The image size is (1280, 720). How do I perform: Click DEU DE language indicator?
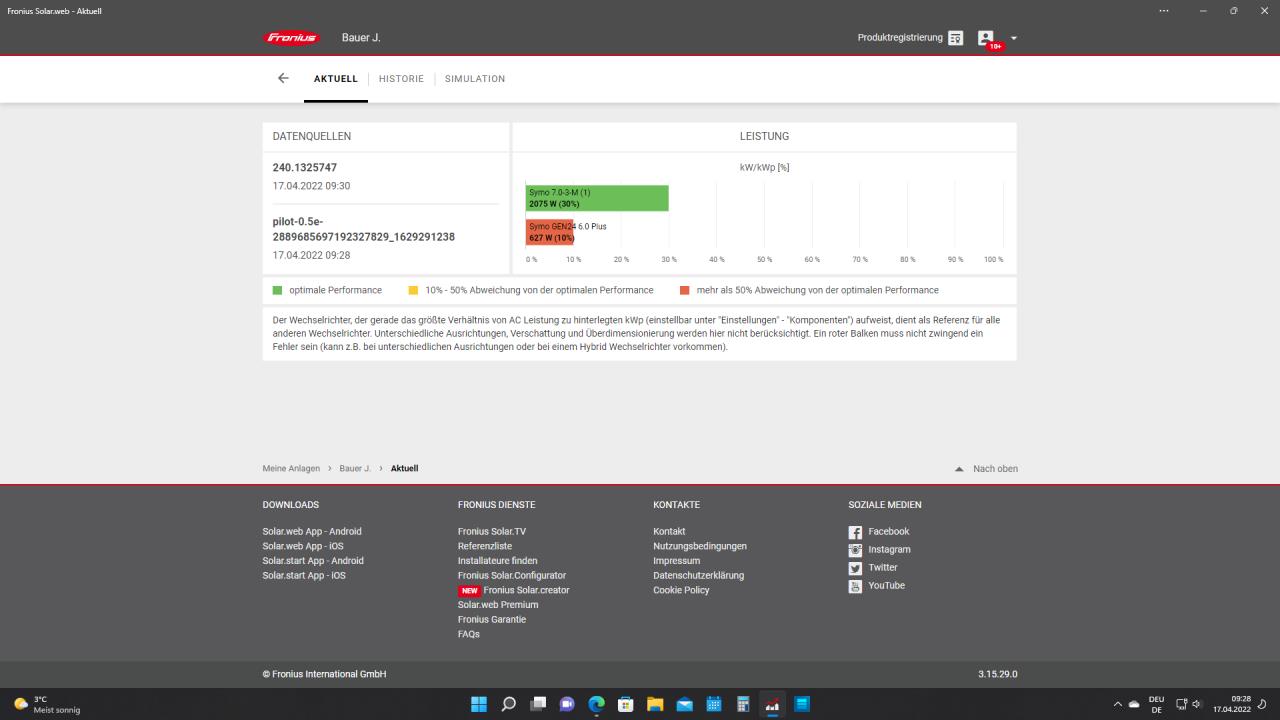1156,705
